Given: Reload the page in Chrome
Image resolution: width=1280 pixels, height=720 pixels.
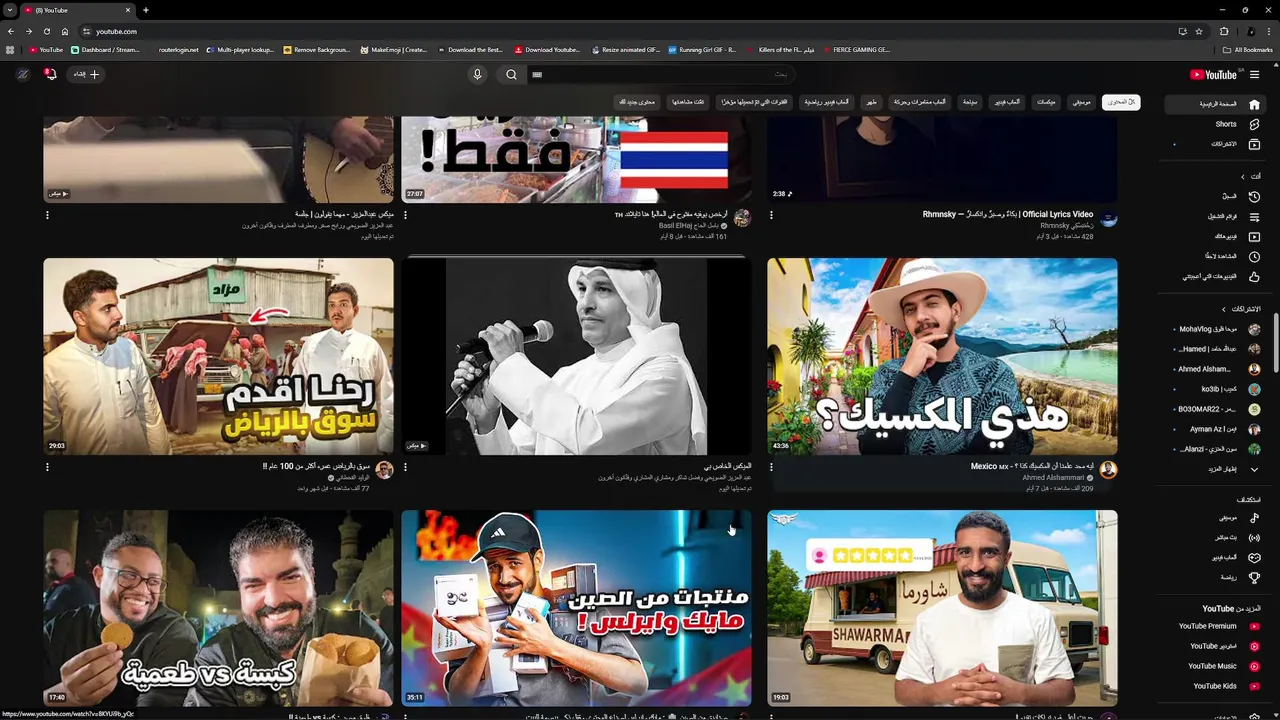Looking at the screenshot, I should [x=46, y=31].
